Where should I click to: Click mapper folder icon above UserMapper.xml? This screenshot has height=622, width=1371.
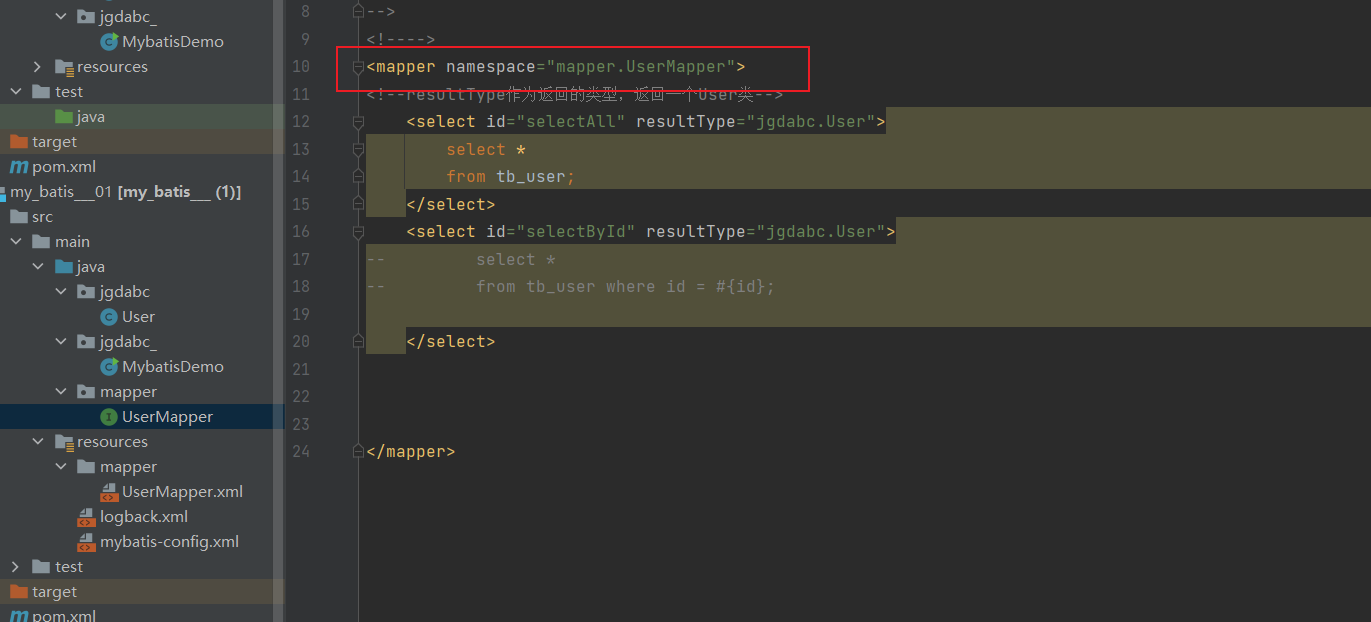[87, 467]
